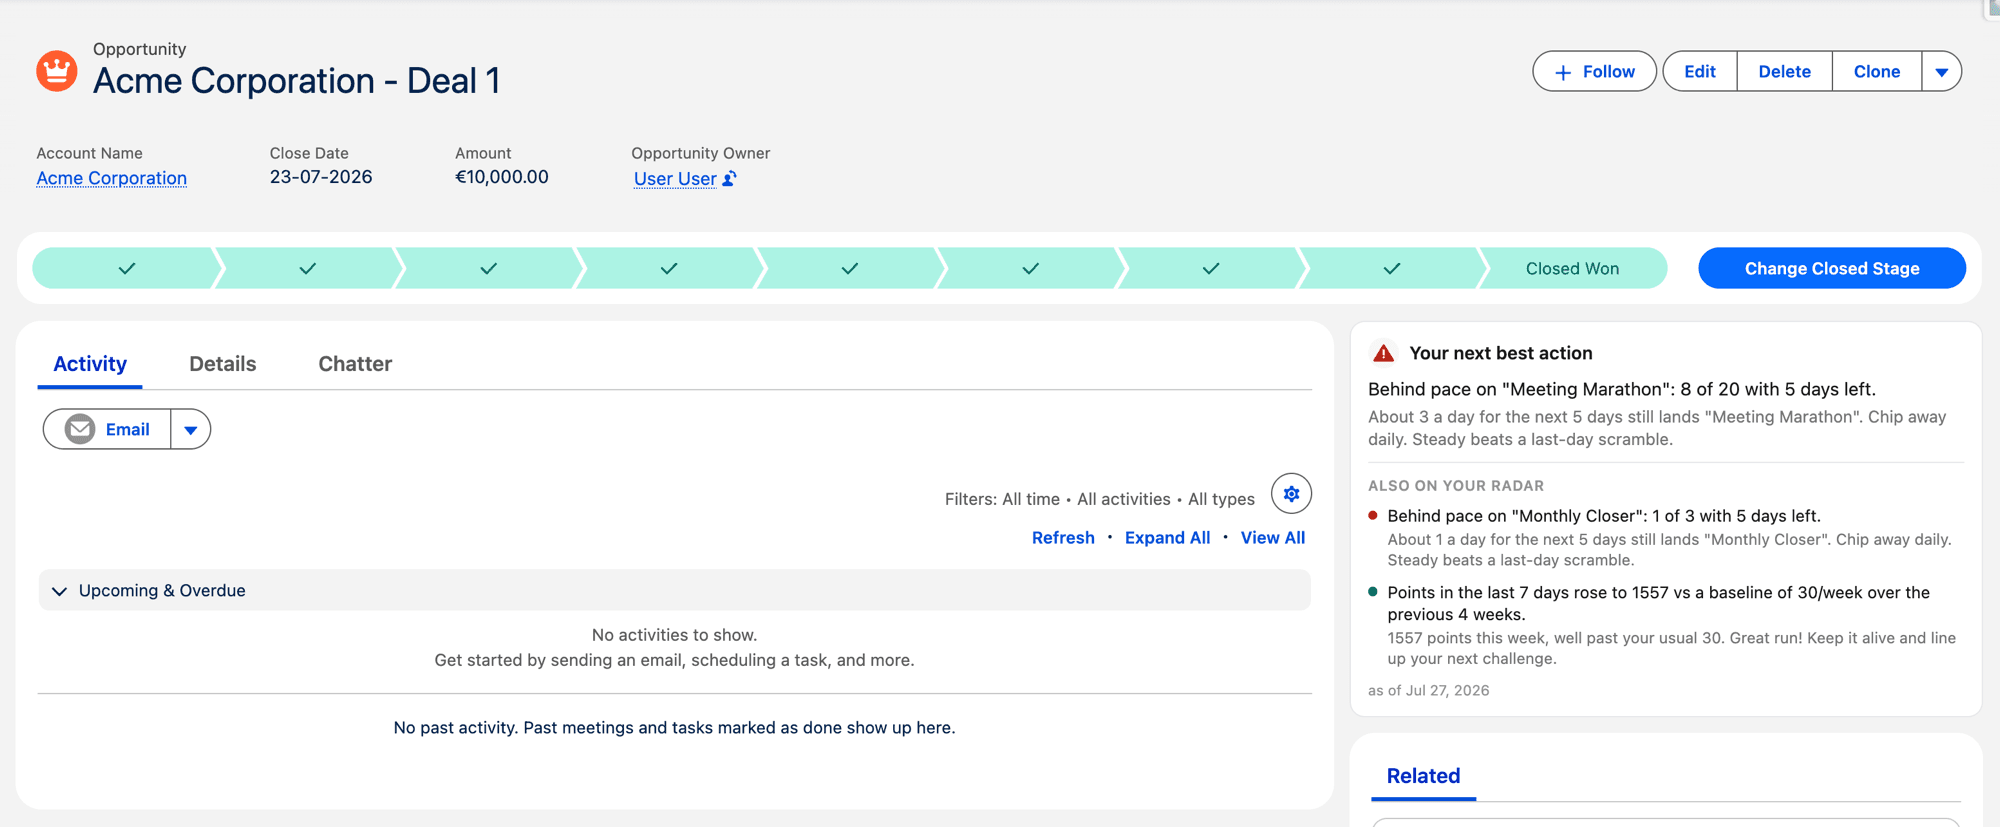Select the fifth completed stage in path
This screenshot has height=827, width=2000.
click(x=849, y=268)
